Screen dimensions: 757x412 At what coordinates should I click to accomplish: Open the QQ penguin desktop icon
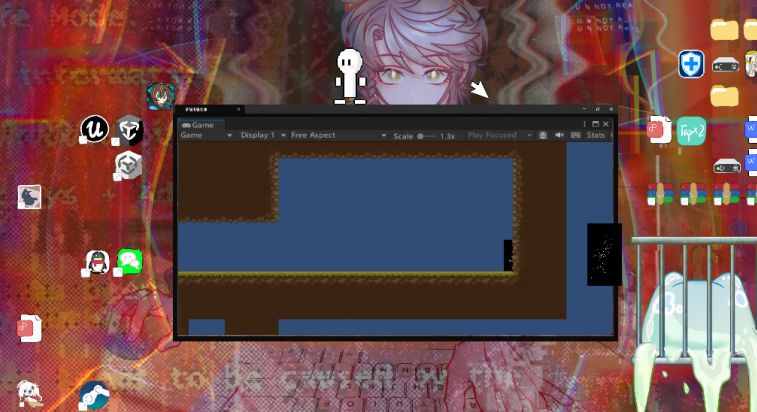tap(98, 262)
